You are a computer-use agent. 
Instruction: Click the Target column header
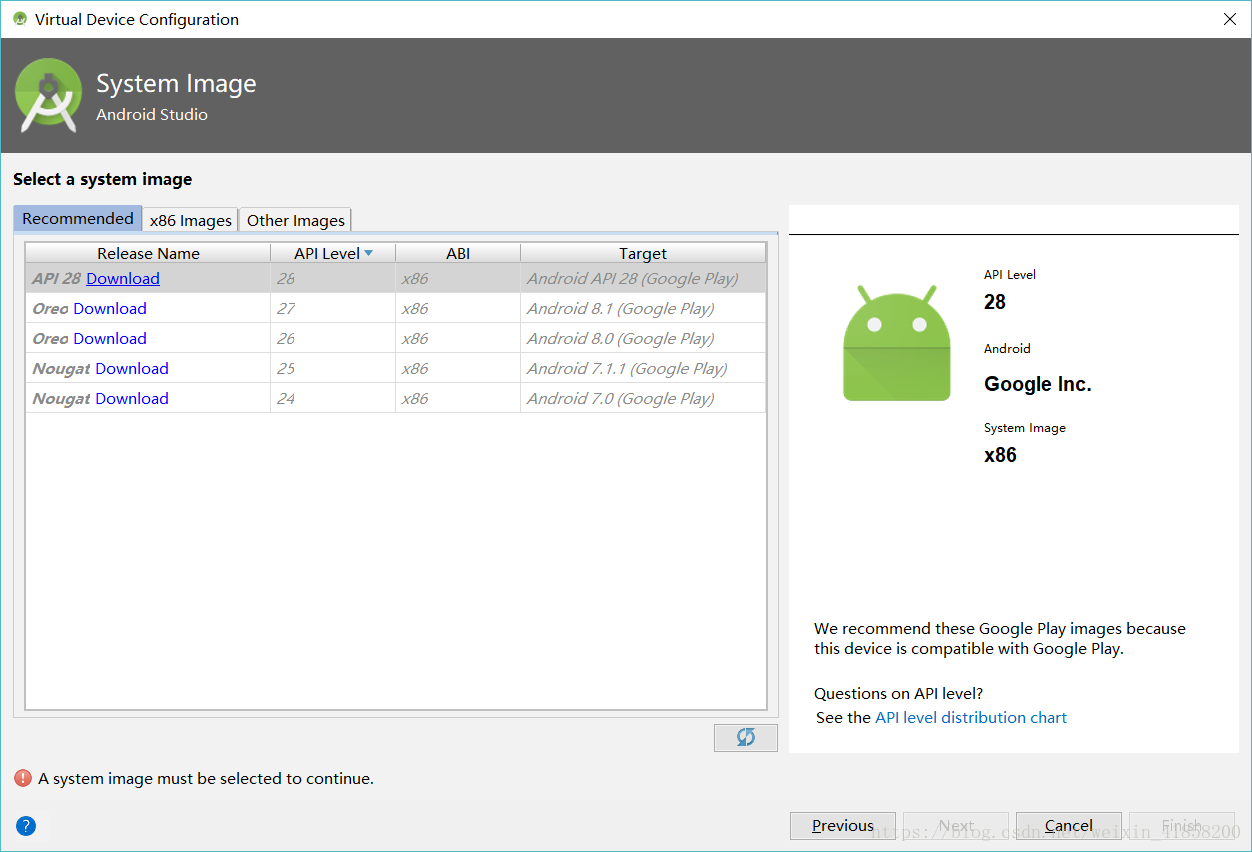click(643, 253)
